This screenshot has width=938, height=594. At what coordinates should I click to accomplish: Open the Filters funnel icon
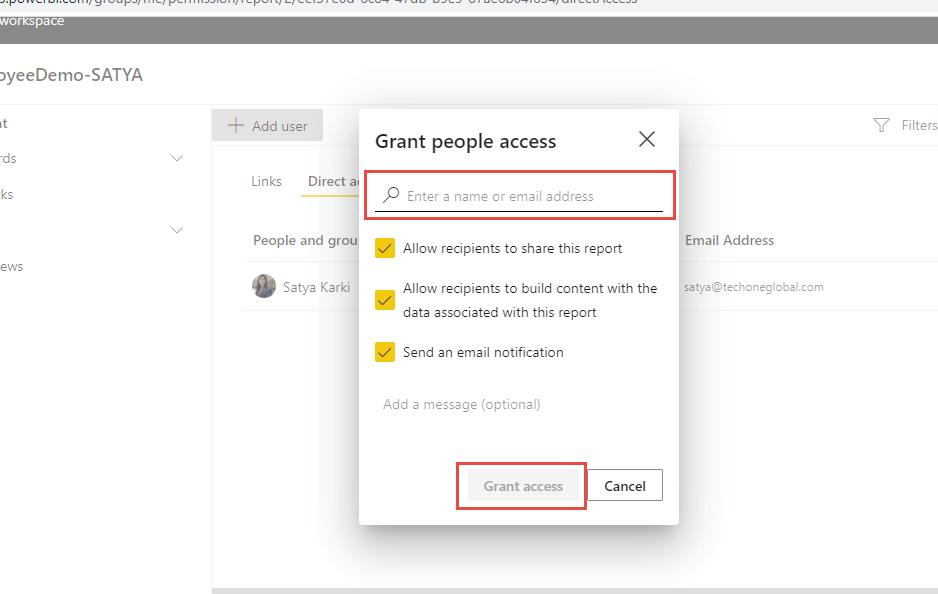[881, 126]
